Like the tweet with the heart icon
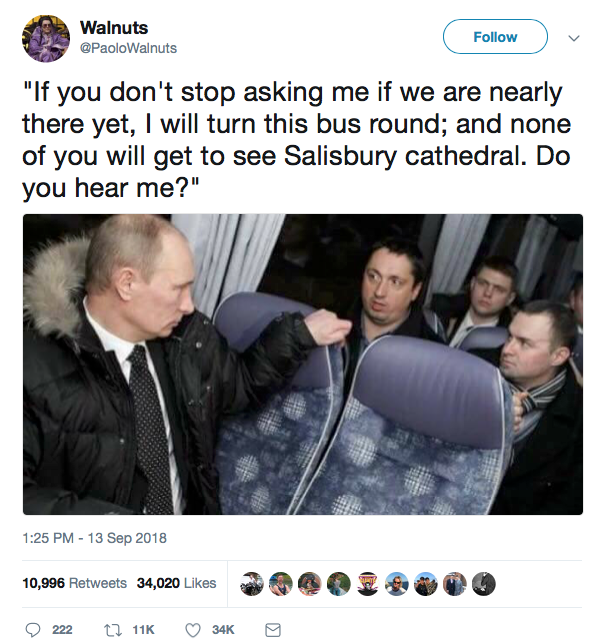This screenshot has height=643, width=613. click(193, 629)
